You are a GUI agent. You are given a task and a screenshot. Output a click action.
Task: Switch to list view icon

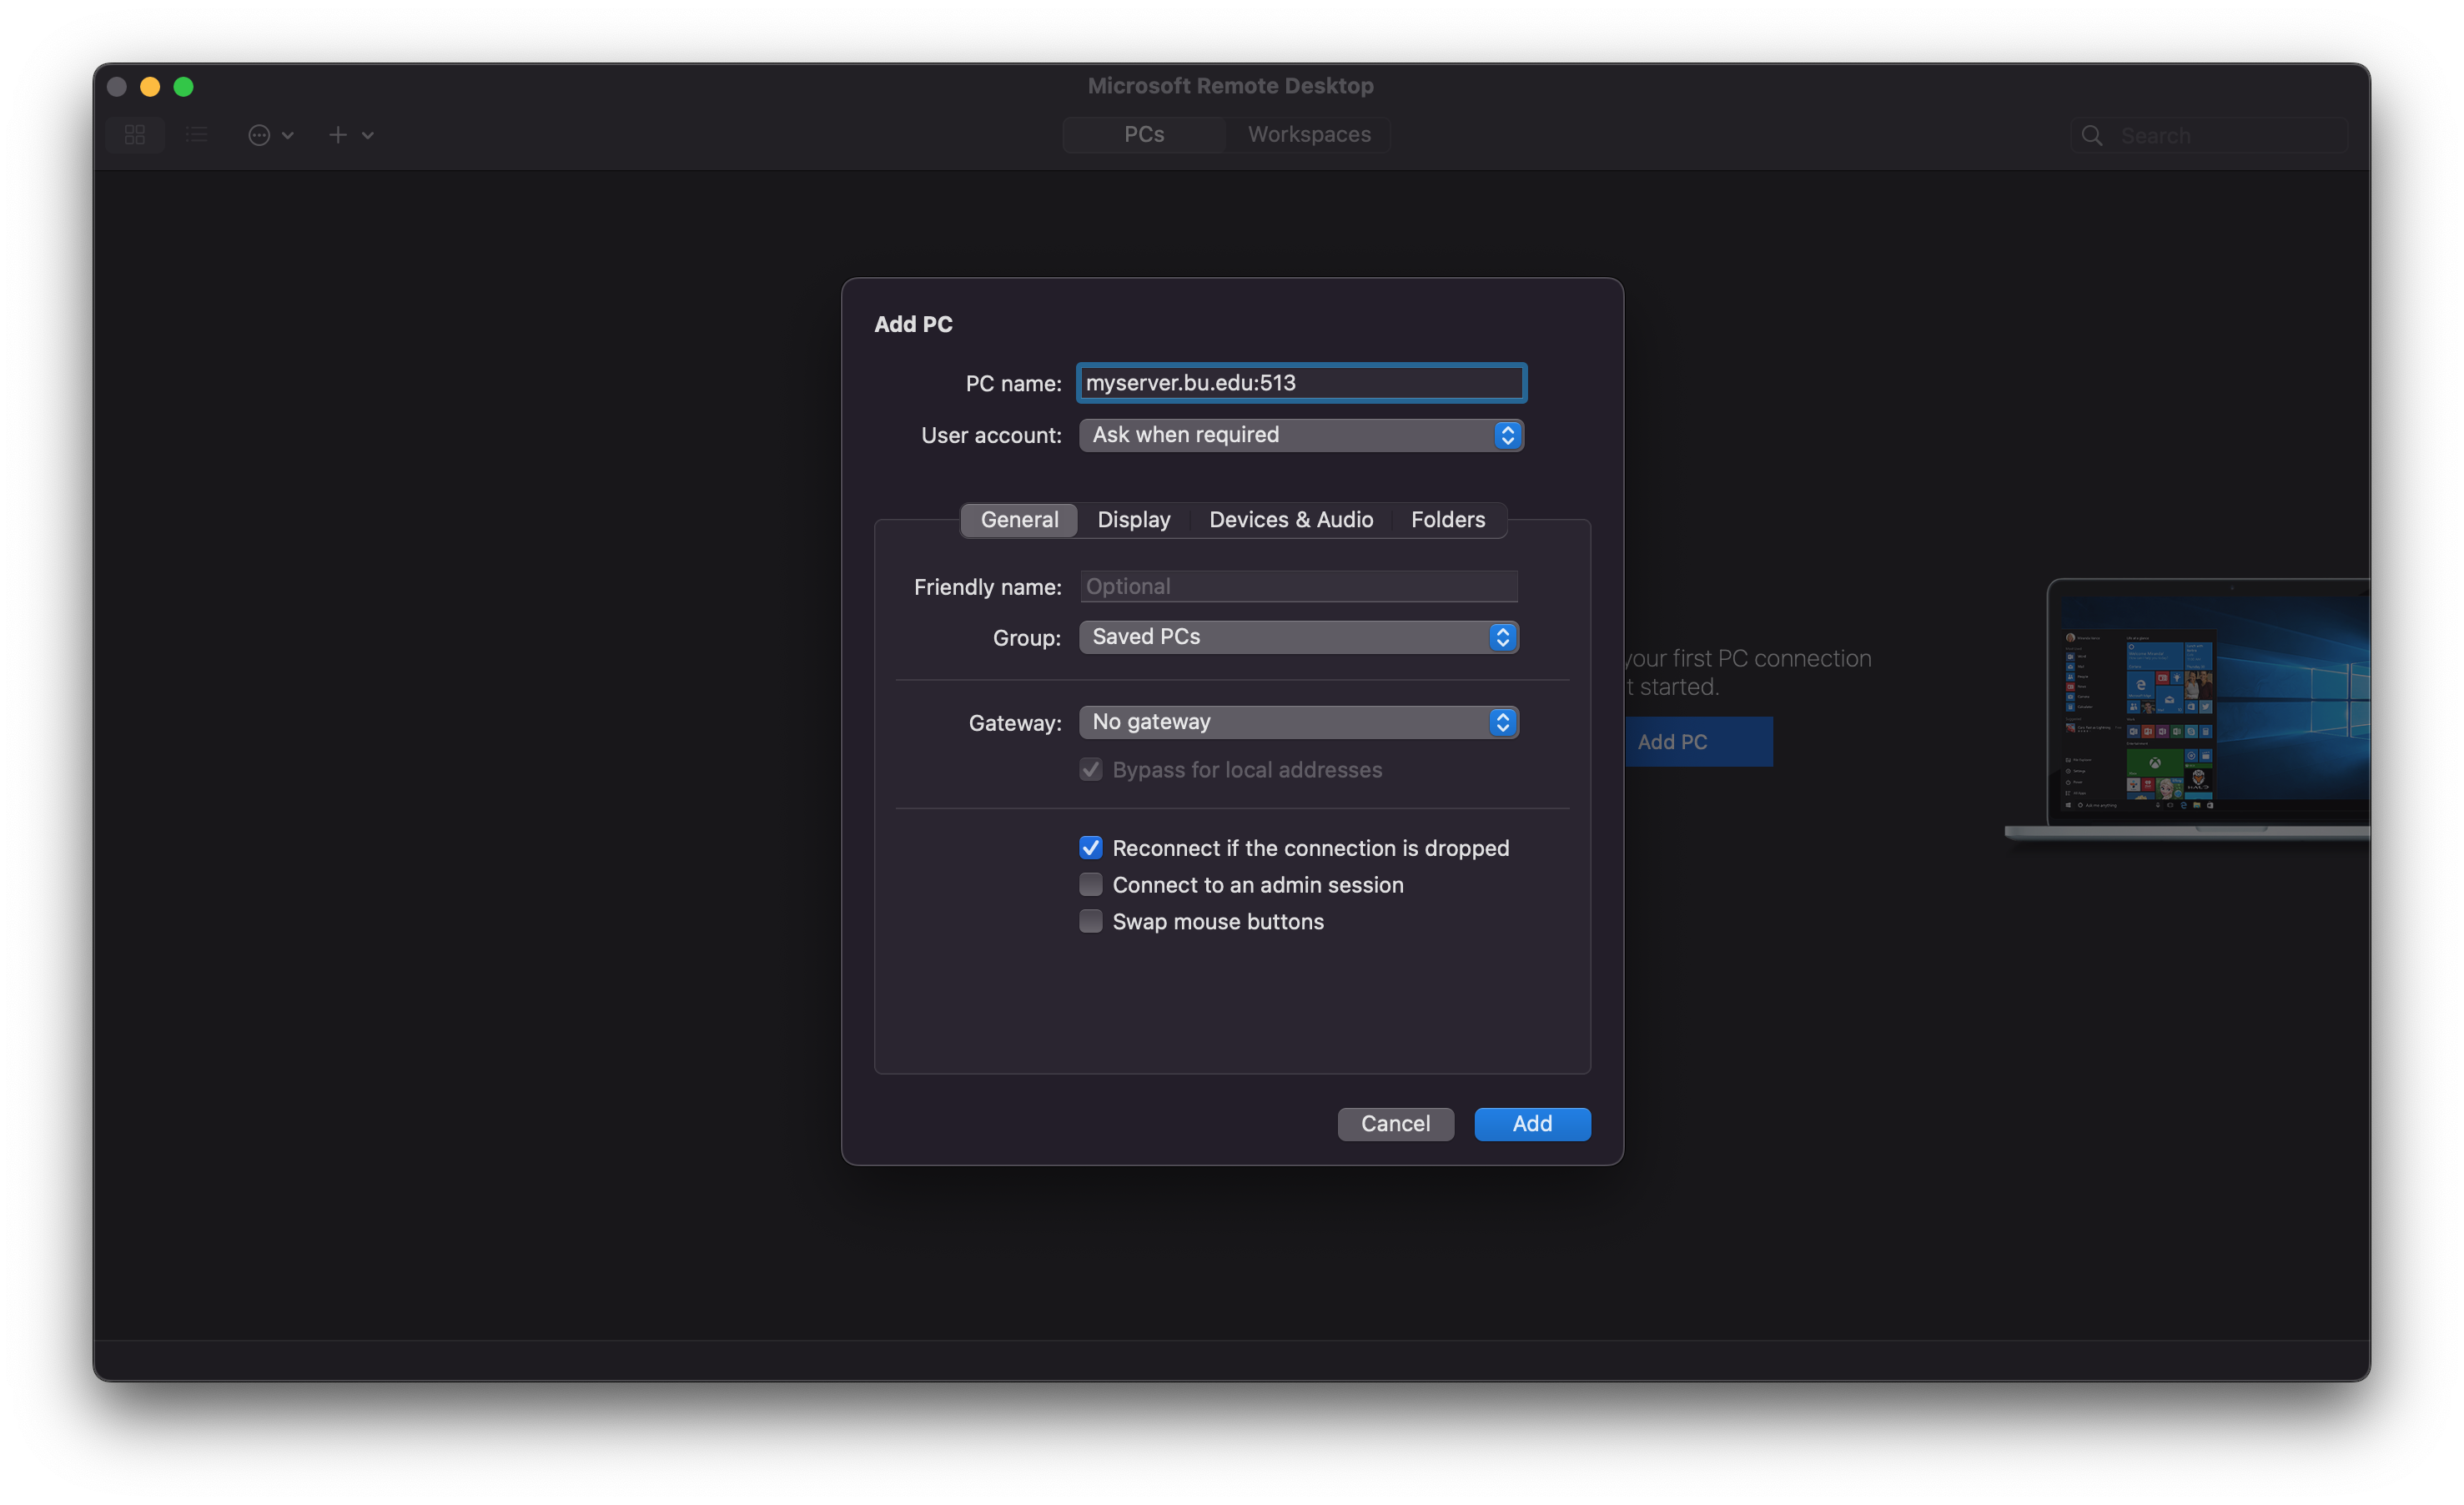tap(197, 134)
